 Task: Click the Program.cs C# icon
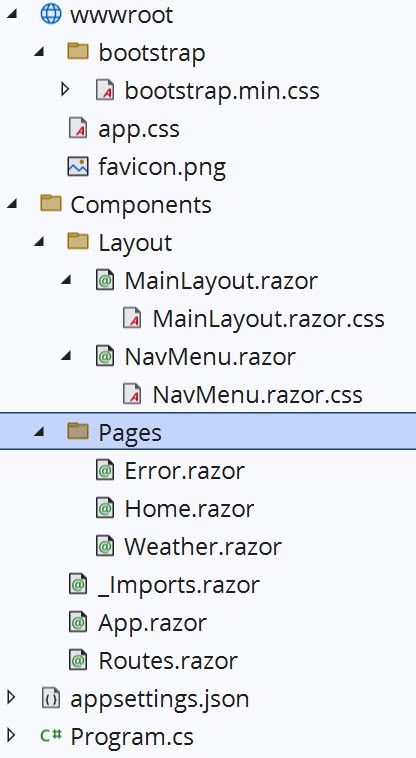click(51, 736)
